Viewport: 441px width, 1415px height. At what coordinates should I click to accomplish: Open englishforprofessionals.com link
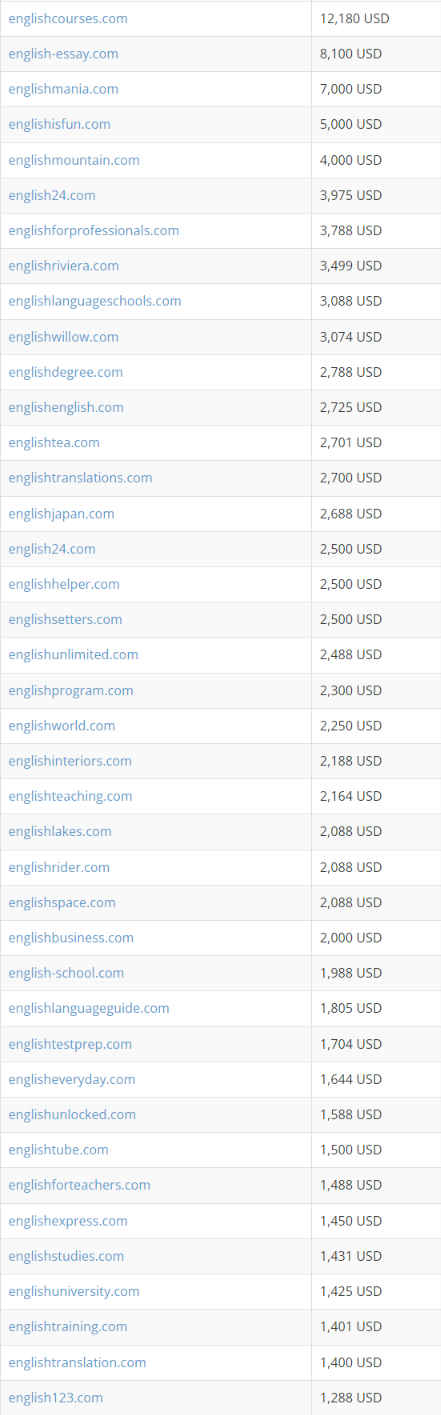click(x=94, y=230)
